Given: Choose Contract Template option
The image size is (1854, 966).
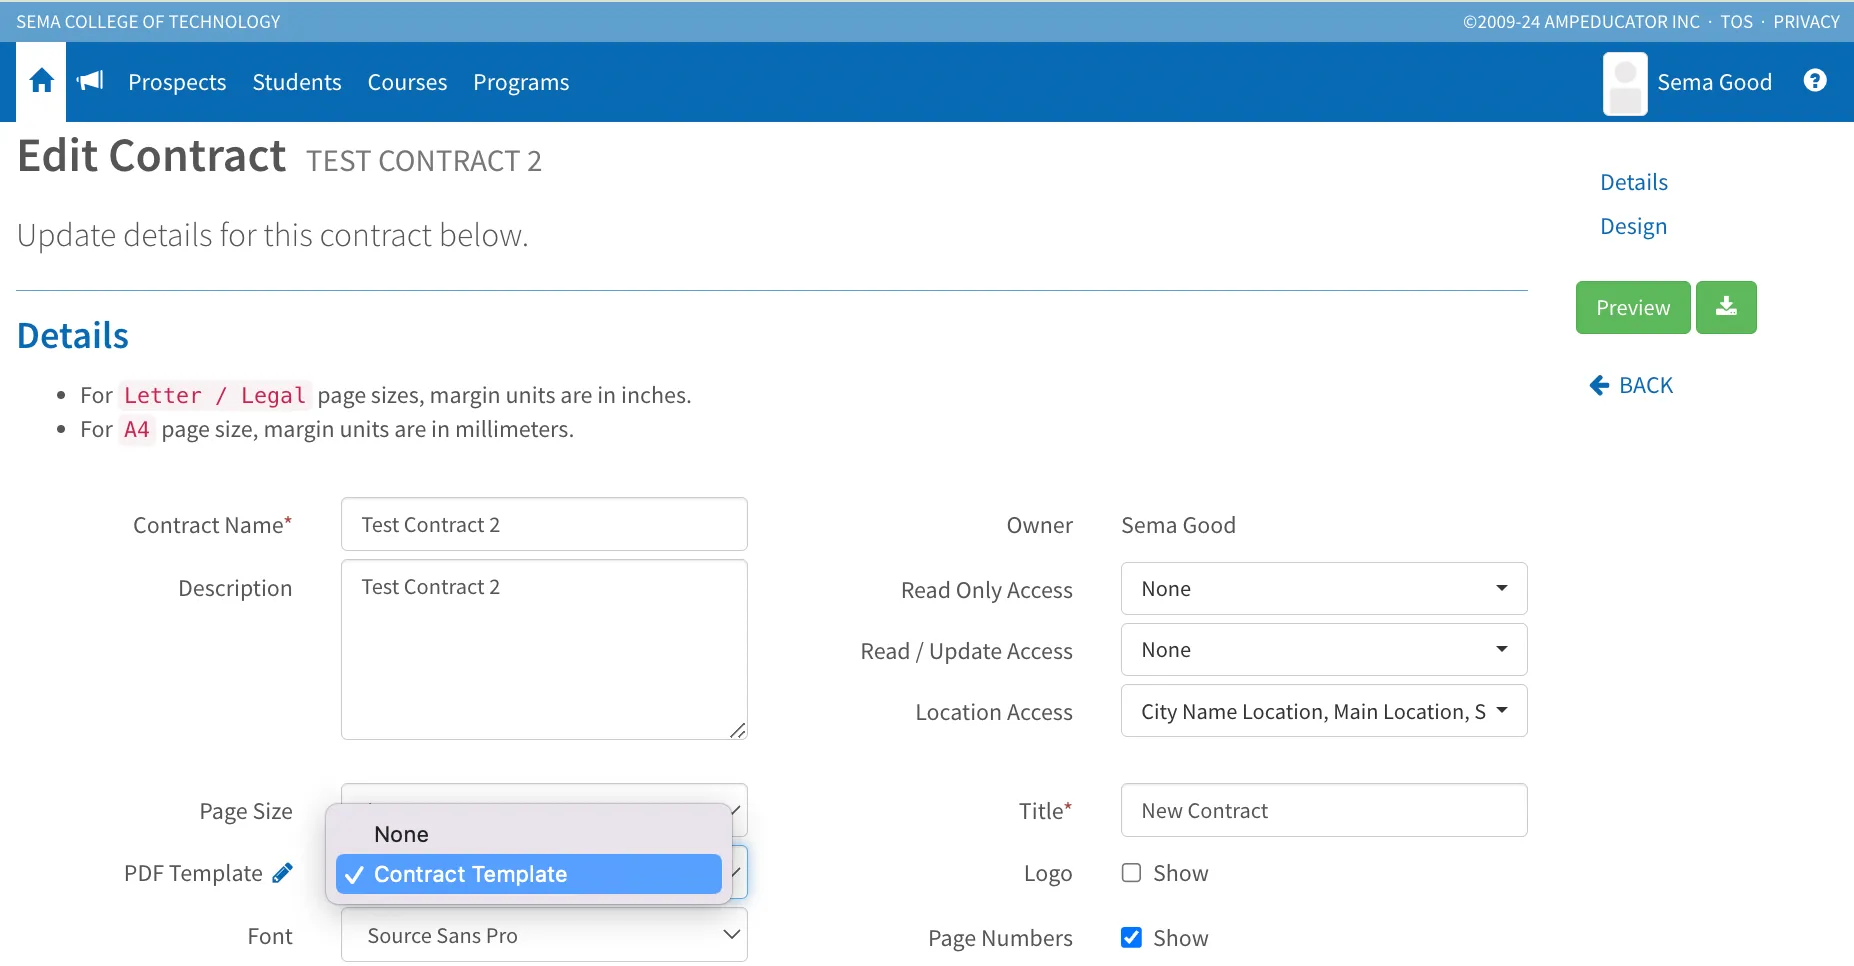Looking at the screenshot, I should click(x=529, y=874).
